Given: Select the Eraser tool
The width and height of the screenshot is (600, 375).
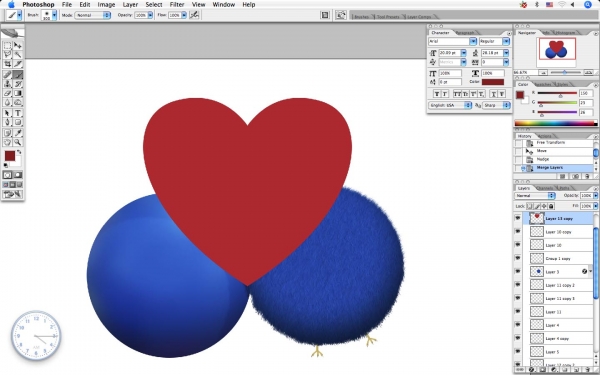Looking at the screenshot, I should [x=7, y=93].
